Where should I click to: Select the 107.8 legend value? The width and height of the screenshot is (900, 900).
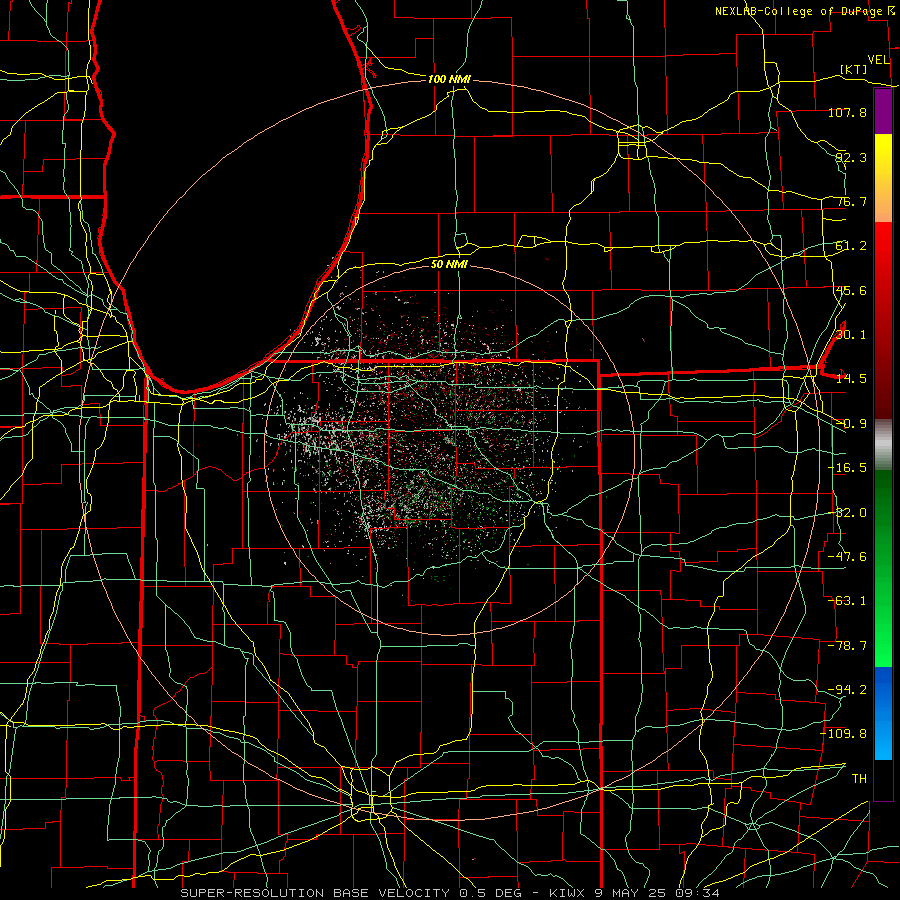(847, 112)
